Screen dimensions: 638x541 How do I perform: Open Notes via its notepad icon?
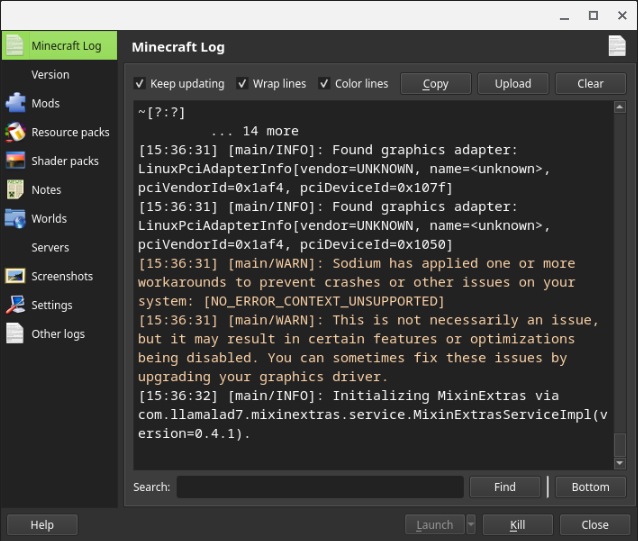(15, 189)
